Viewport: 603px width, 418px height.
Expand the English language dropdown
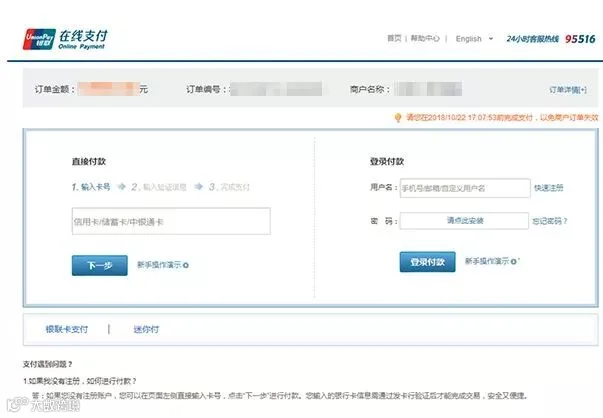pos(474,39)
